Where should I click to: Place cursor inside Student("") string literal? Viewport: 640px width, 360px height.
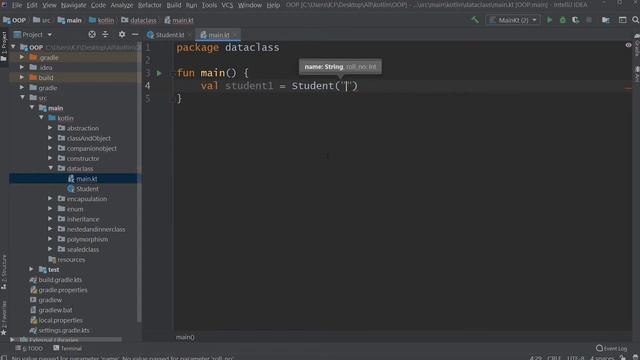tap(347, 86)
